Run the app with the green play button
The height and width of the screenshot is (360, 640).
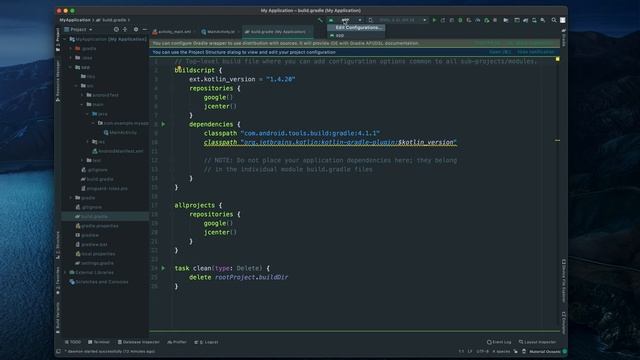tap(434, 20)
